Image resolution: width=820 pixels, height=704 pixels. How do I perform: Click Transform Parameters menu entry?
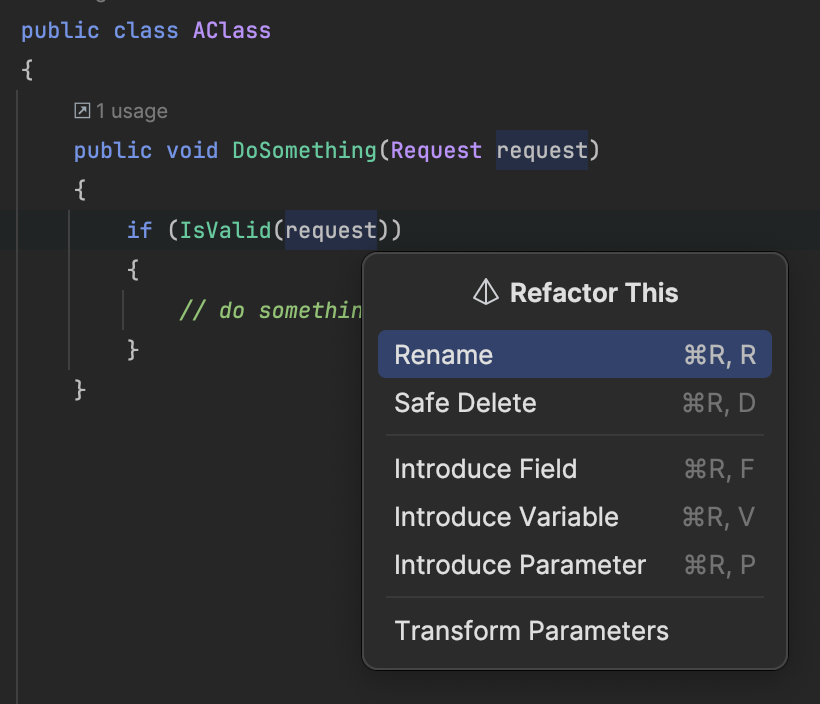pos(531,631)
